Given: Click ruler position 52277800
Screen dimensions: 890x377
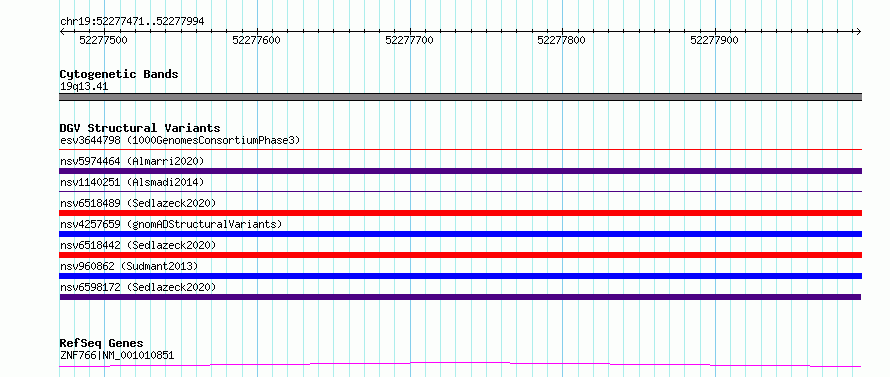Looking at the screenshot, I should coord(561,40).
